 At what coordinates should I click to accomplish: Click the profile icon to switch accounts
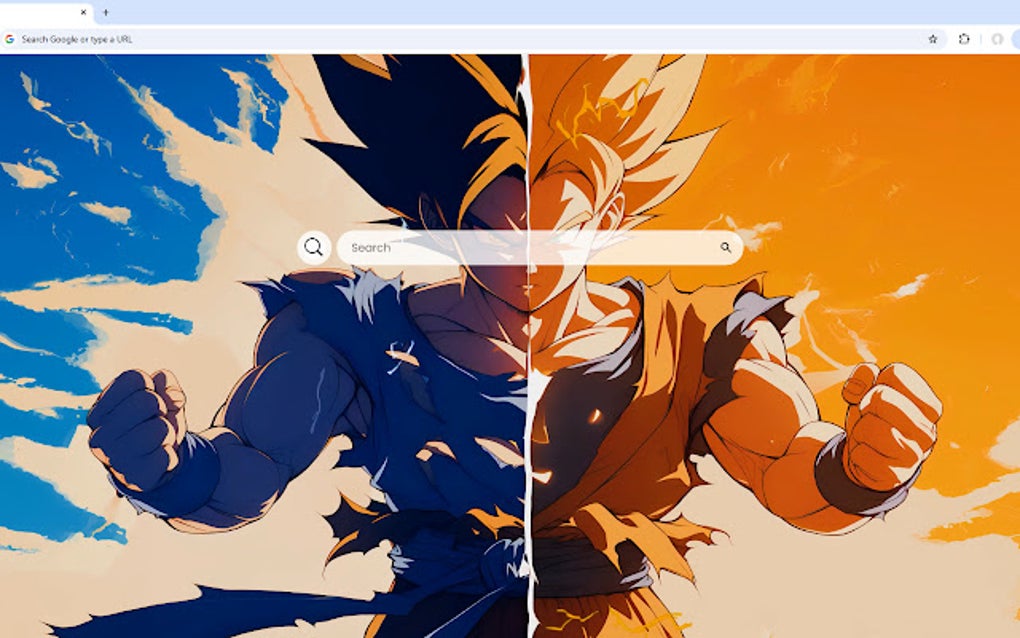click(x=997, y=39)
